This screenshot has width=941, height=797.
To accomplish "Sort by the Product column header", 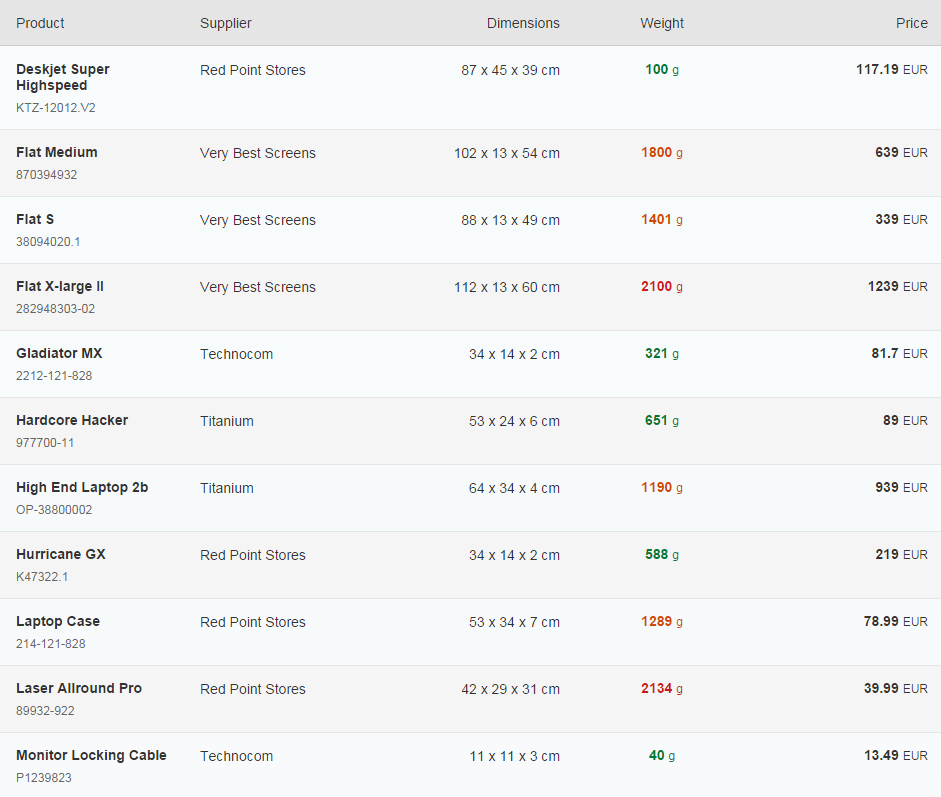I will coord(40,23).
